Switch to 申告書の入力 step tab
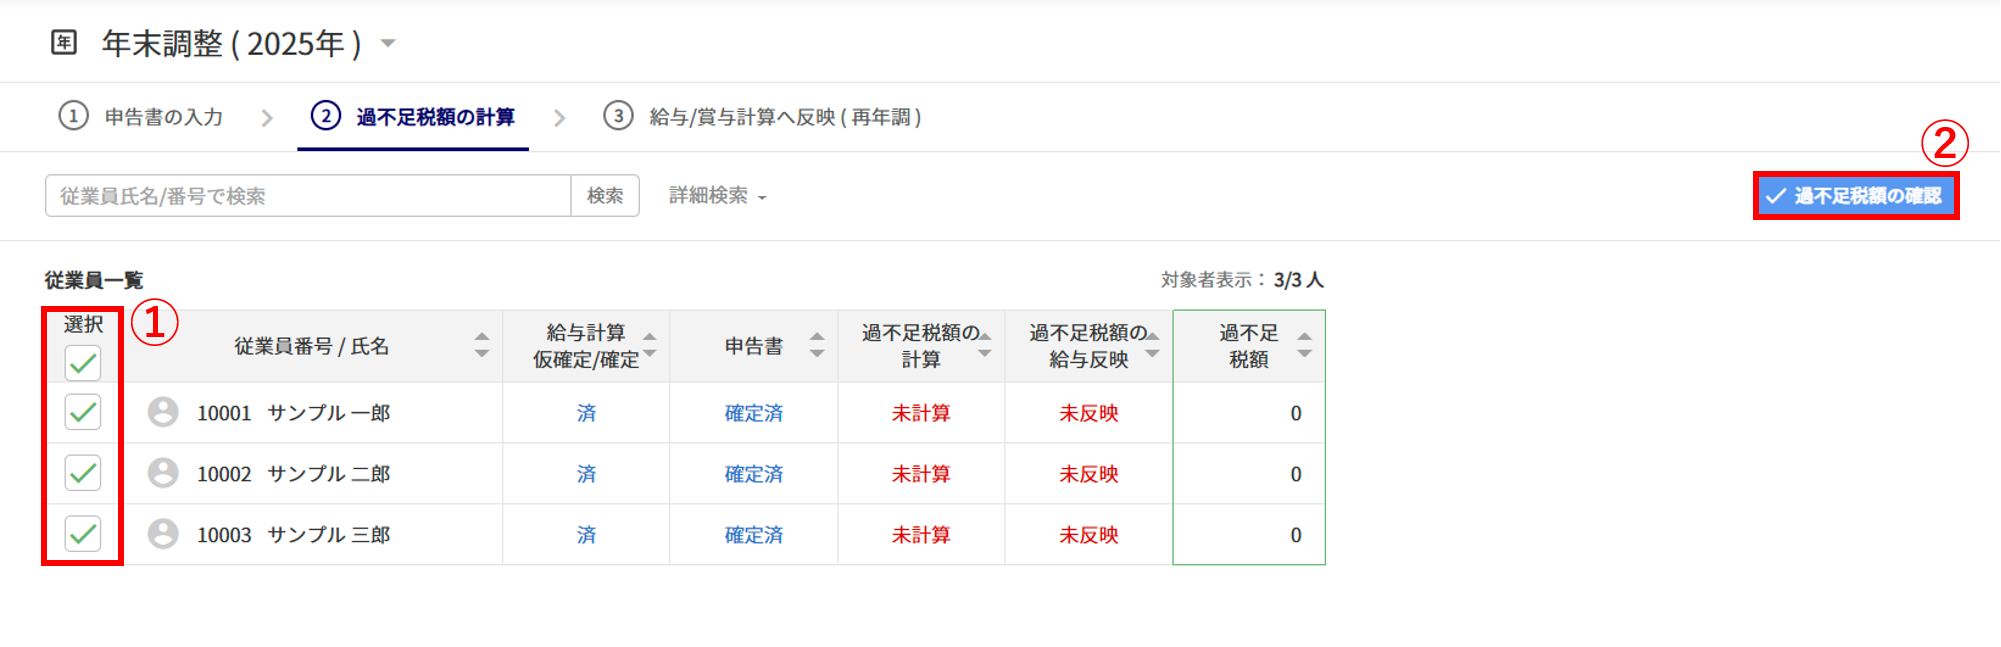The width and height of the screenshot is (2001, 647). click(142, 117)
